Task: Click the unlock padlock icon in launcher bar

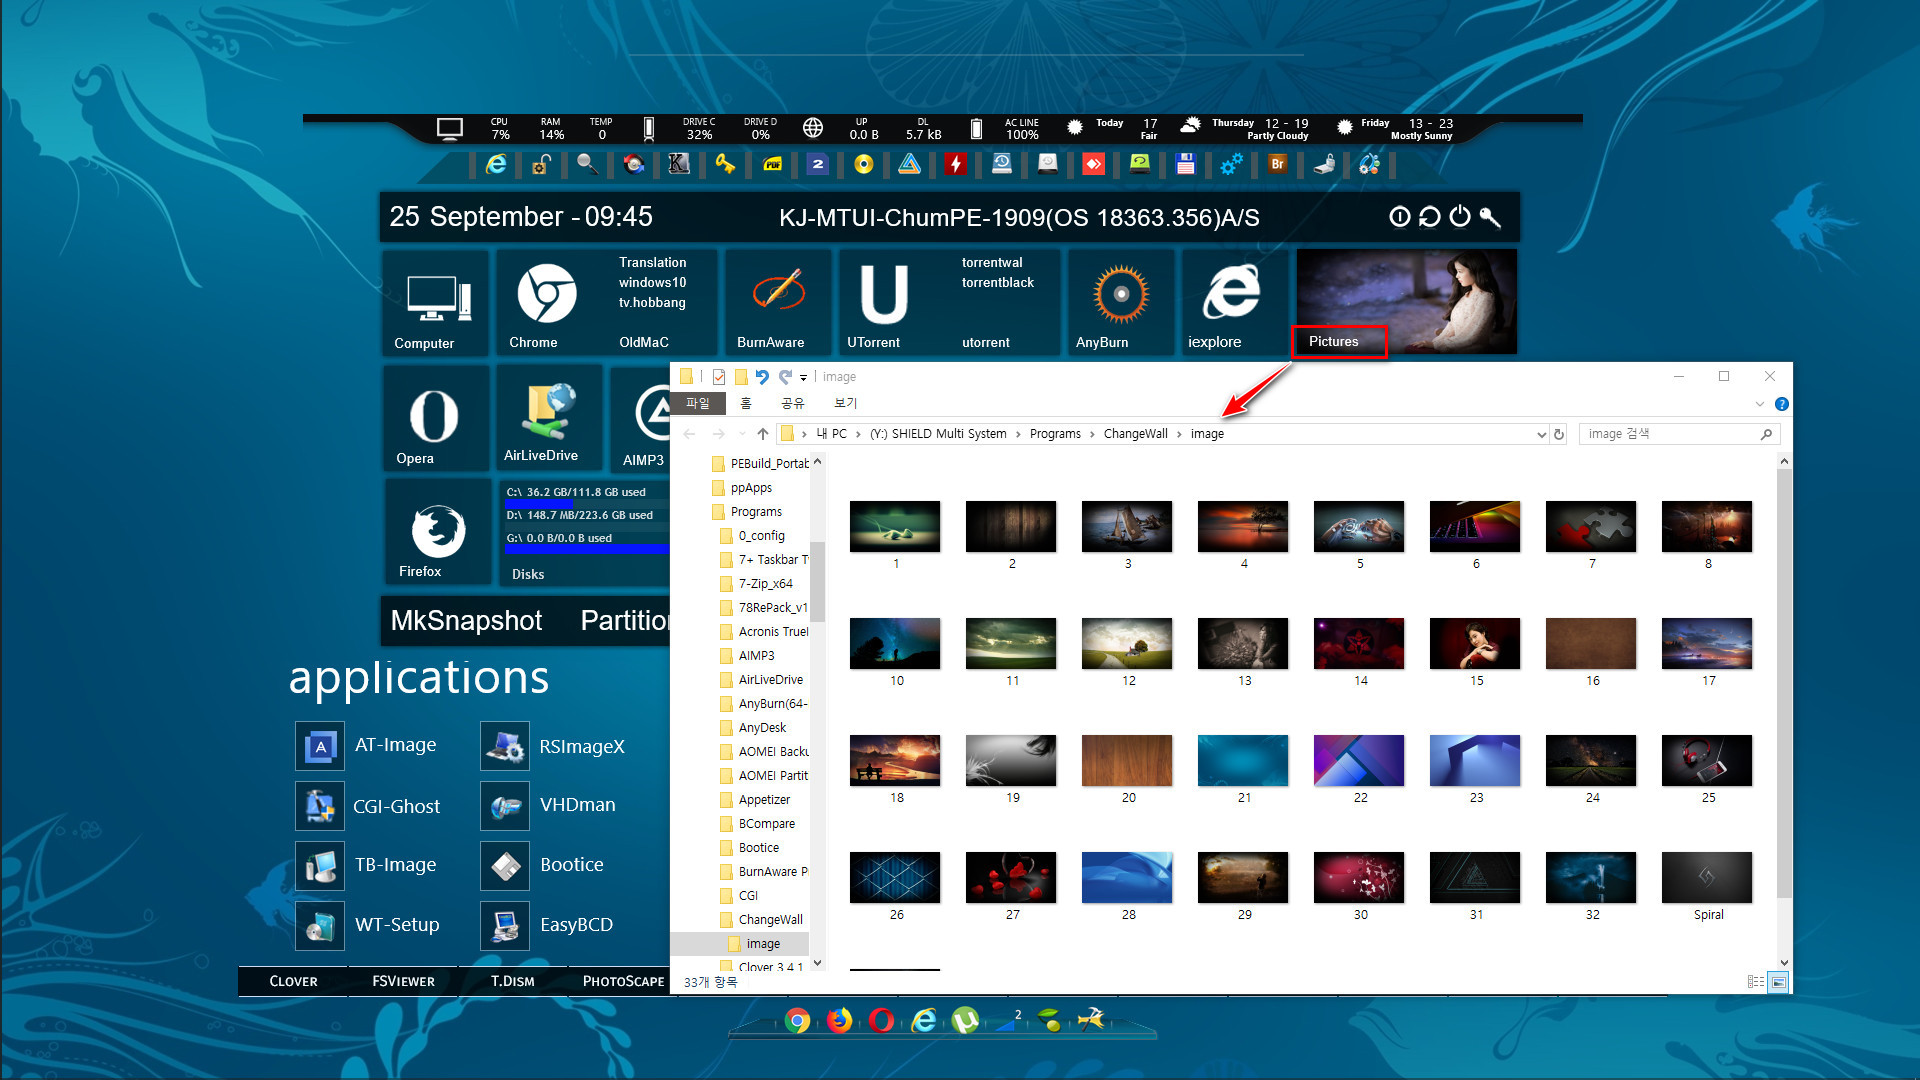Action: click(x=541, y=164)
